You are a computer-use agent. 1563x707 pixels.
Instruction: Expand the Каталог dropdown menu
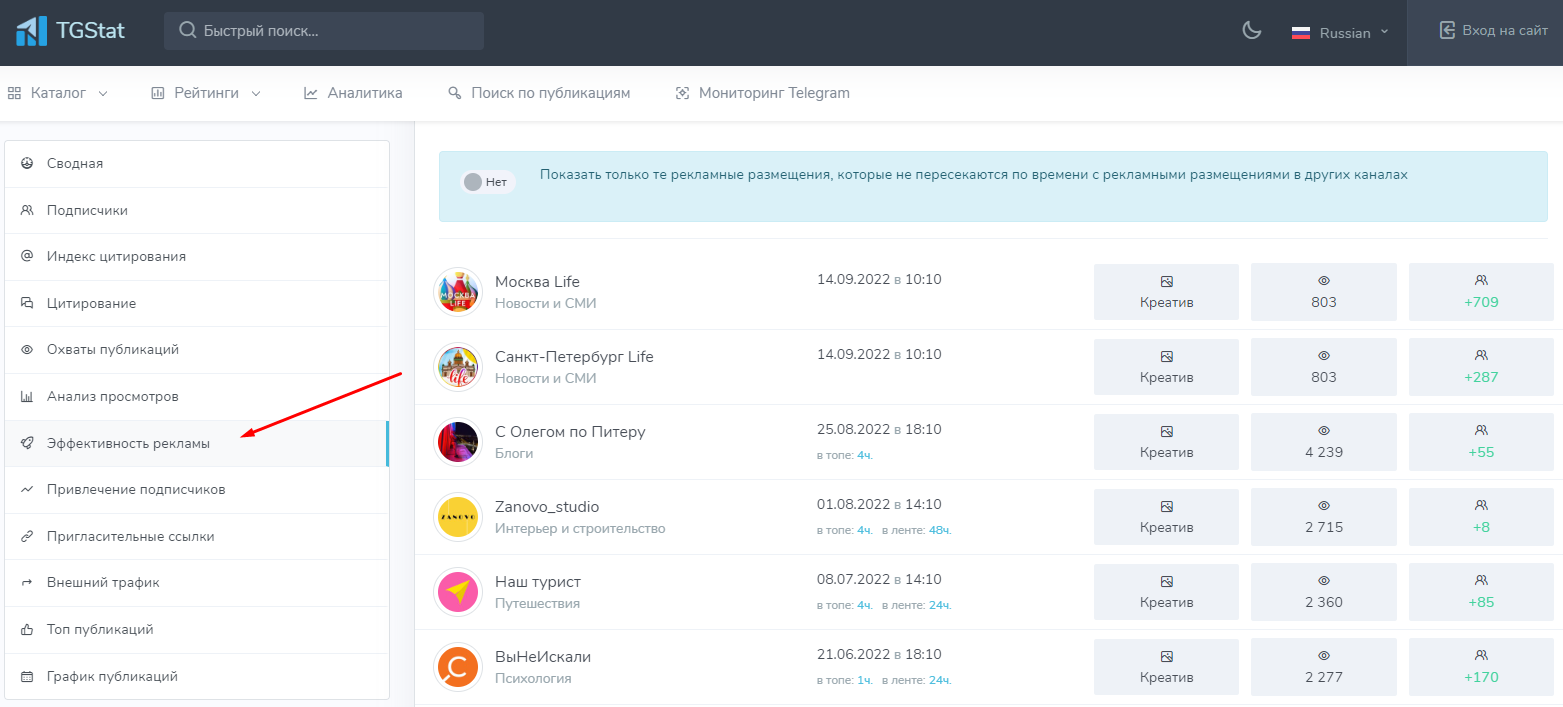point(58,93)
